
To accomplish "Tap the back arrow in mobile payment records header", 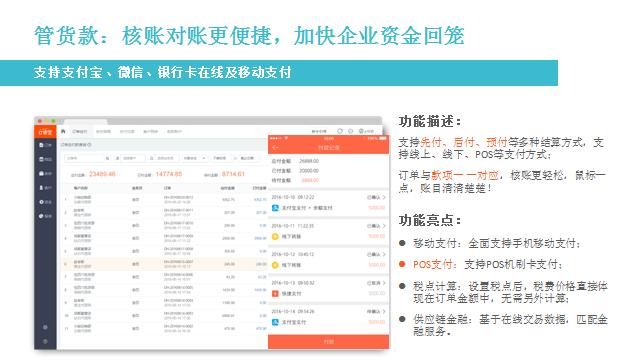I will [x=275, y=147].
